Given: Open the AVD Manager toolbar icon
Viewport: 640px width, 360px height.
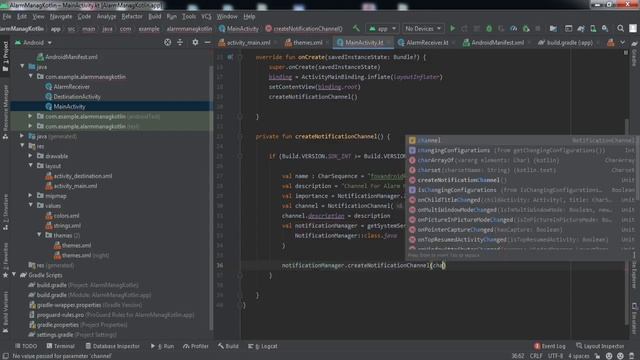Looking at the screenshot, I should click(x=593, y=29).
